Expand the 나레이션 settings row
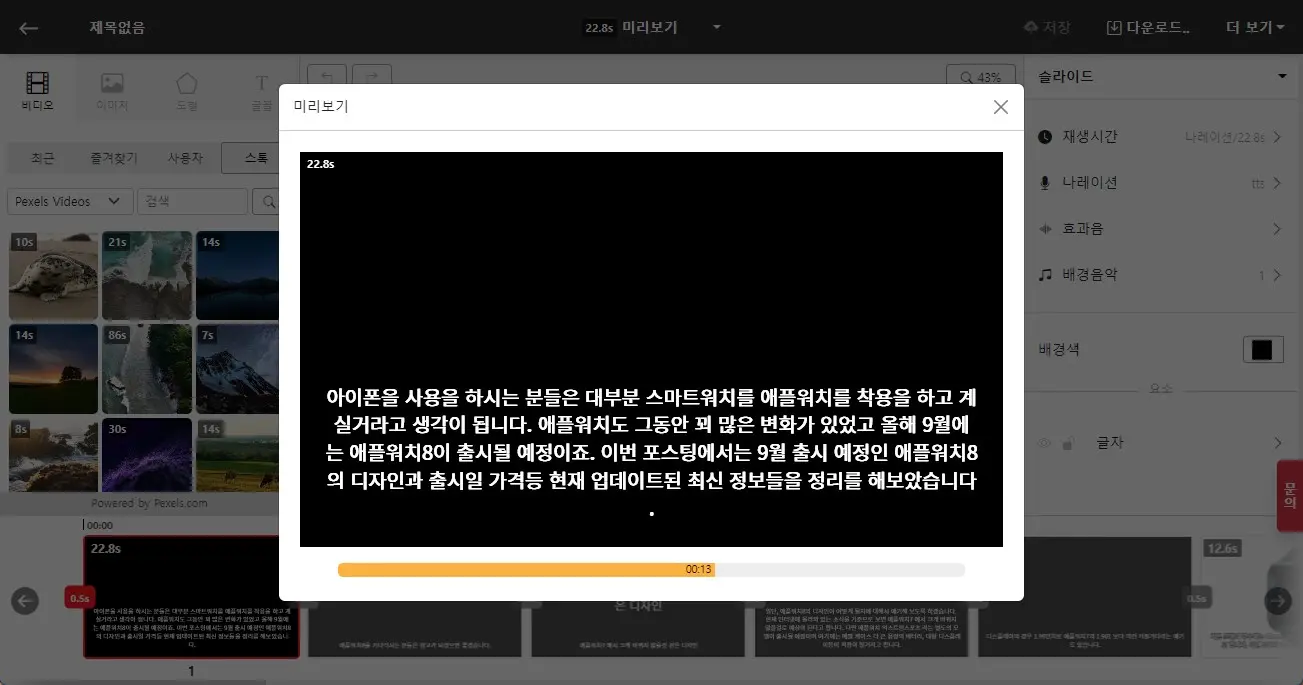1303x685 pixels. click(1160, 182)
